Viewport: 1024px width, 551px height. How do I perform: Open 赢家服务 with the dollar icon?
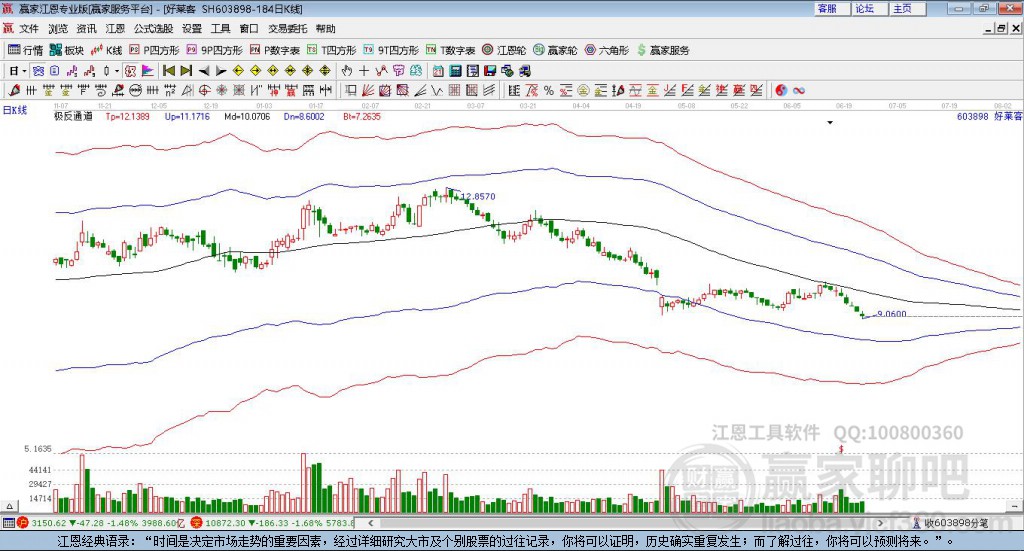tap(663, 50)
